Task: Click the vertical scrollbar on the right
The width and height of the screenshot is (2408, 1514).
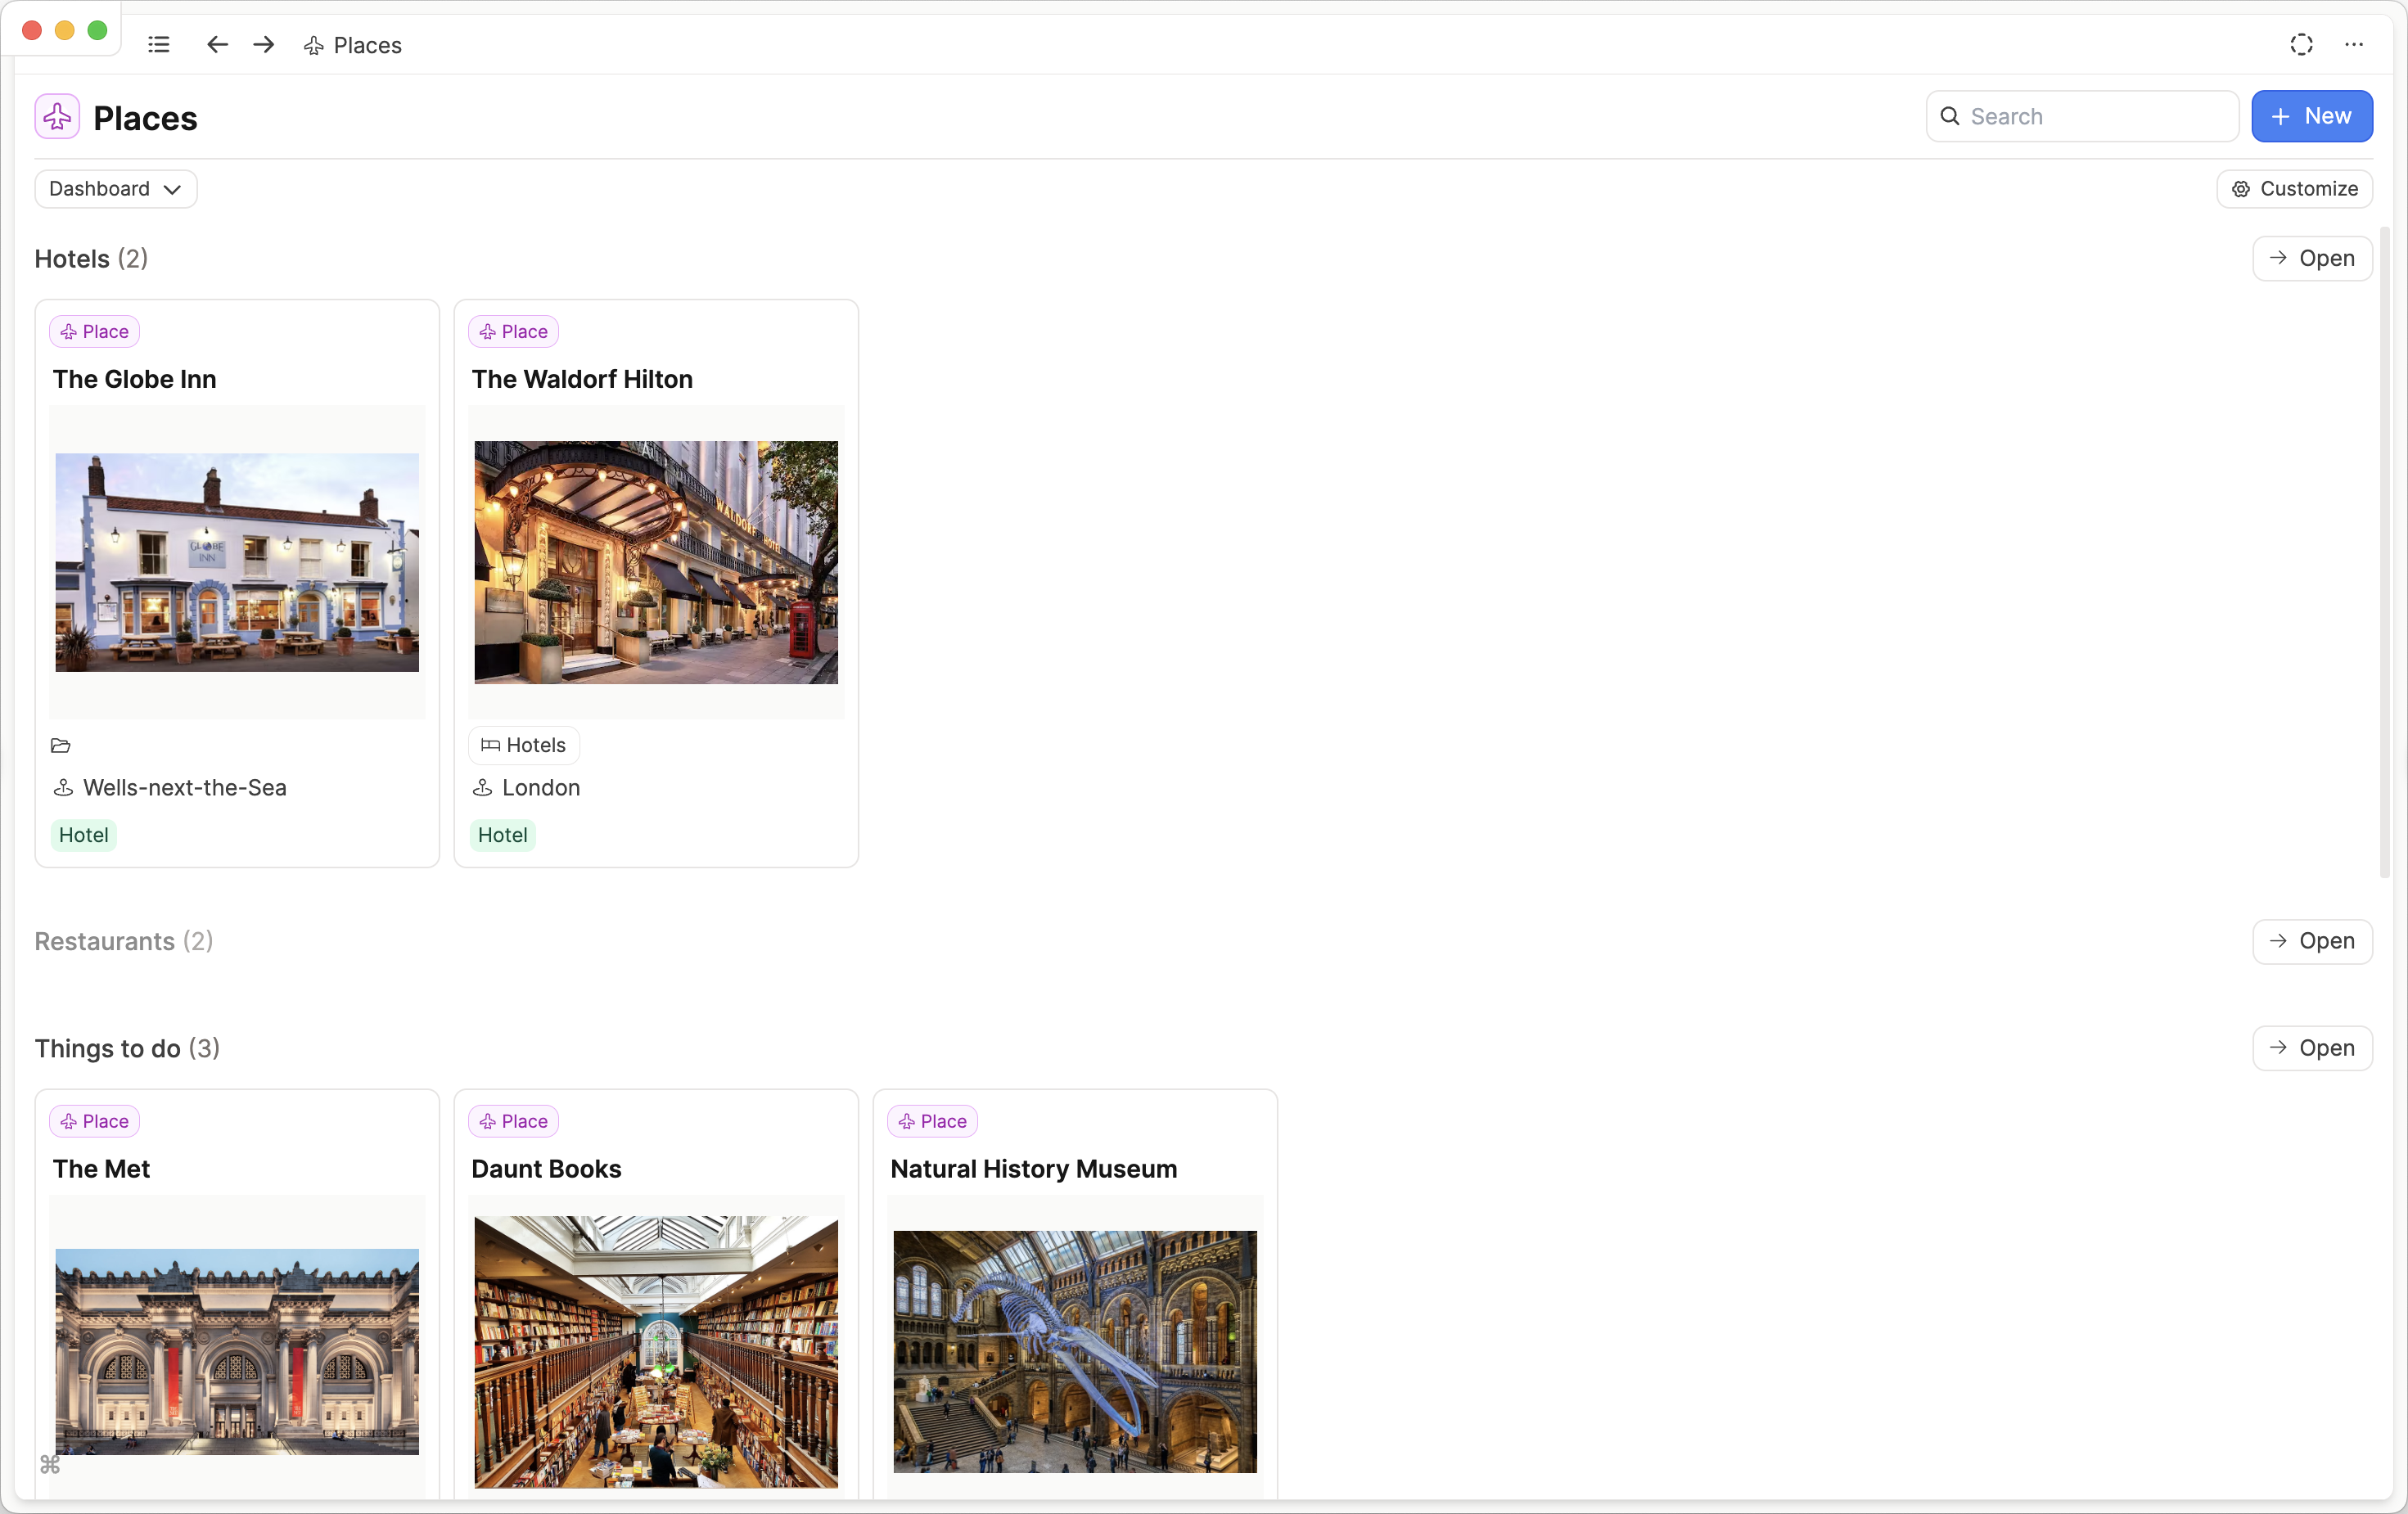Action: click(2385, 552)
